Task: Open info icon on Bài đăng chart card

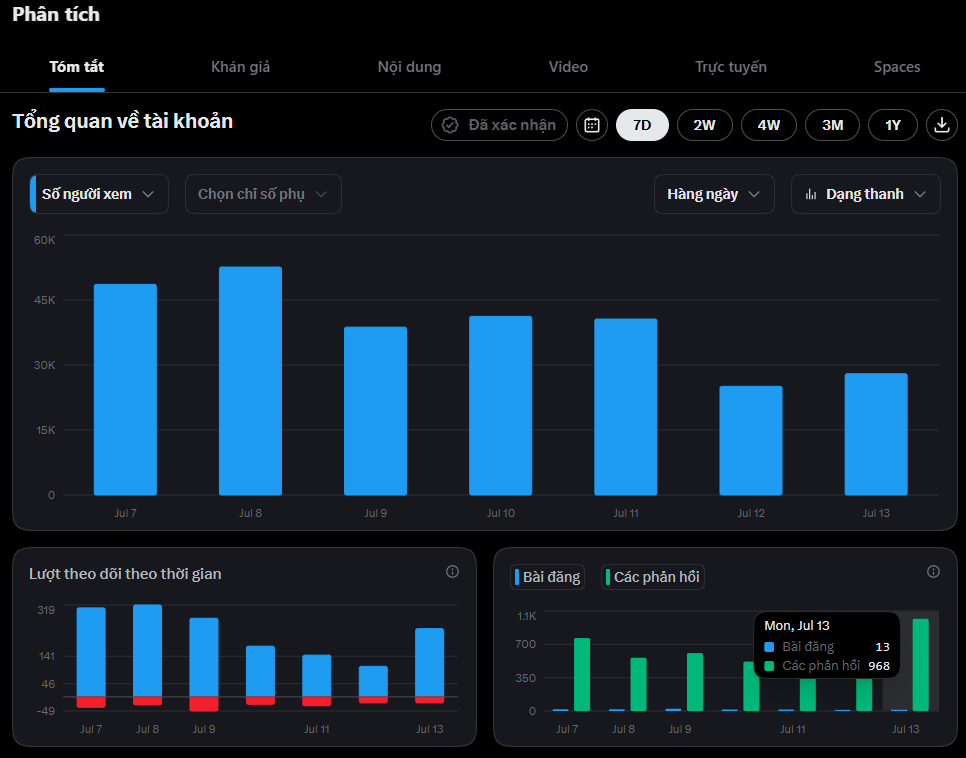Action: click(933, 572)
